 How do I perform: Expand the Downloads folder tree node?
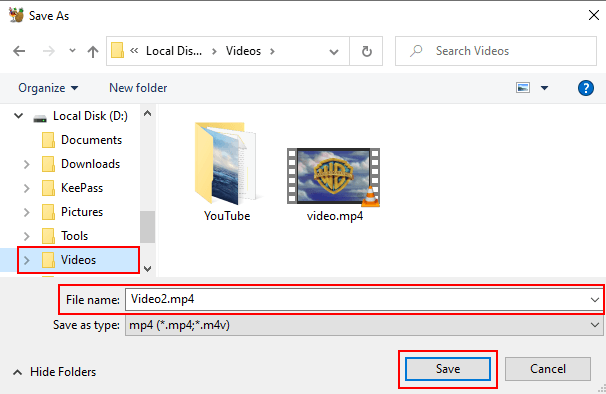[x=26, y=164]
